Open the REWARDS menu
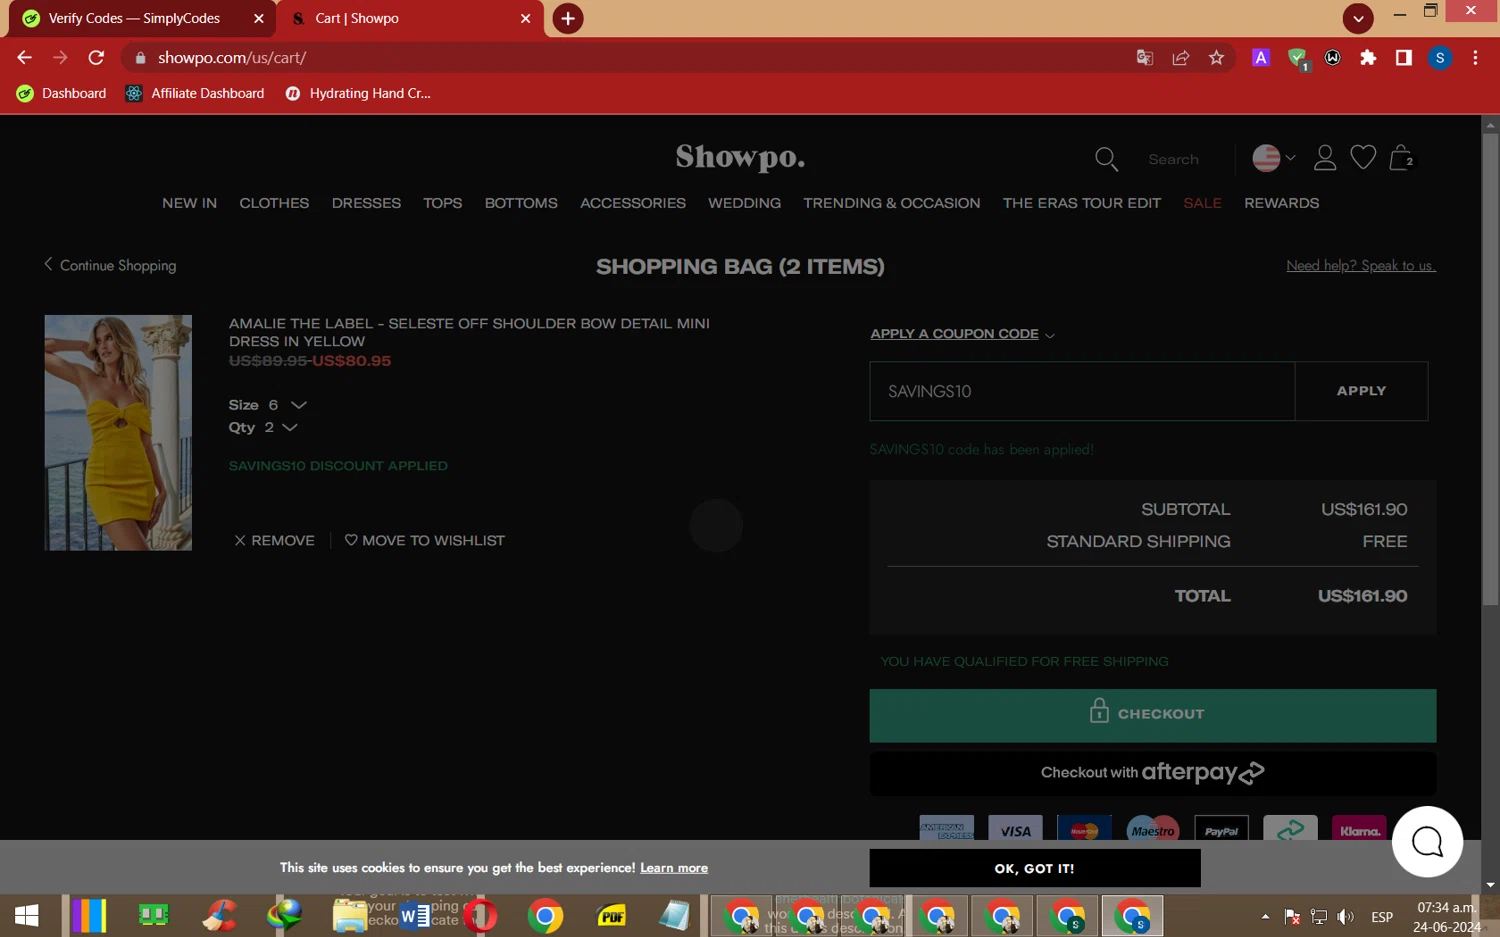The width and height of the screenshot is (1500, 937). pyautogui.click(x=1282, y=203)
